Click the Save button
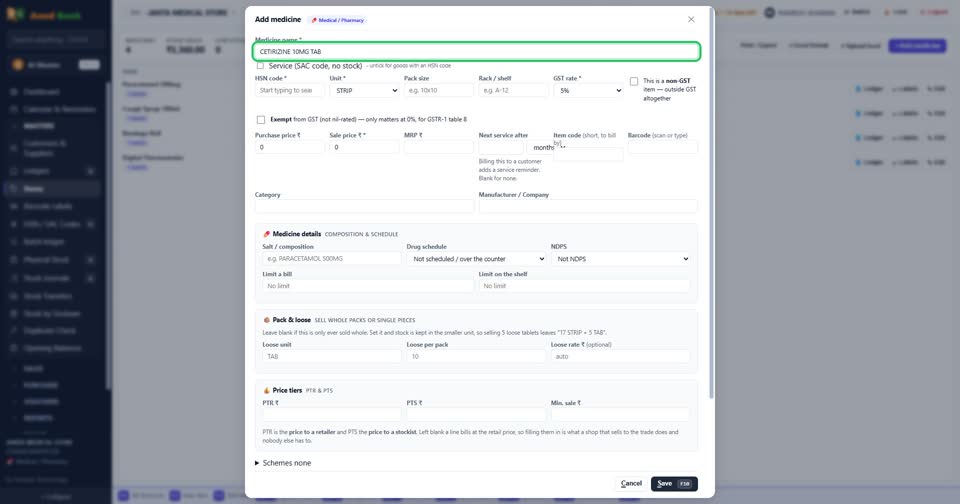Screen dimensions: 960x504 coord(674,484)
